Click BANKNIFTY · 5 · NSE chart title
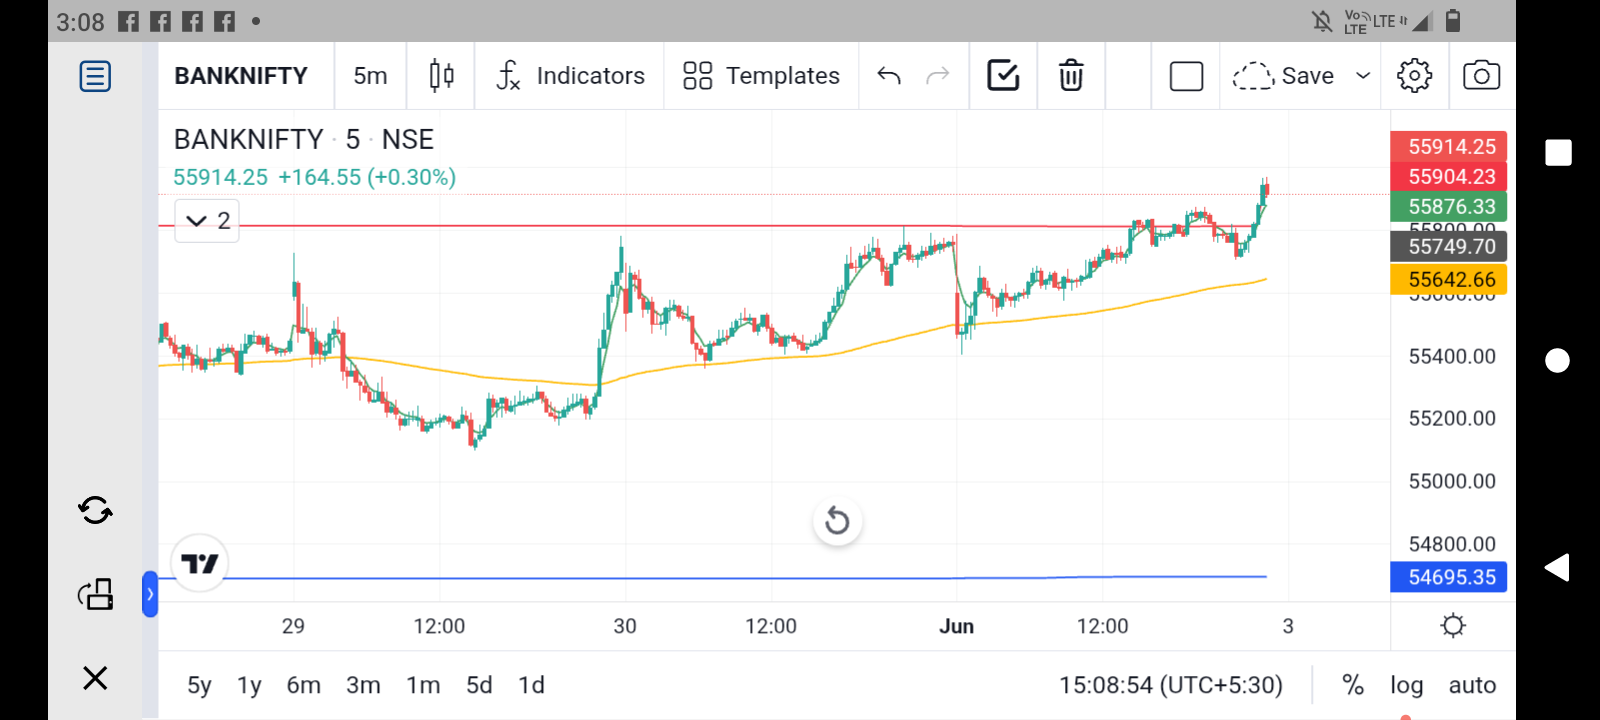The image size is (1600, 720). (304, 139)
